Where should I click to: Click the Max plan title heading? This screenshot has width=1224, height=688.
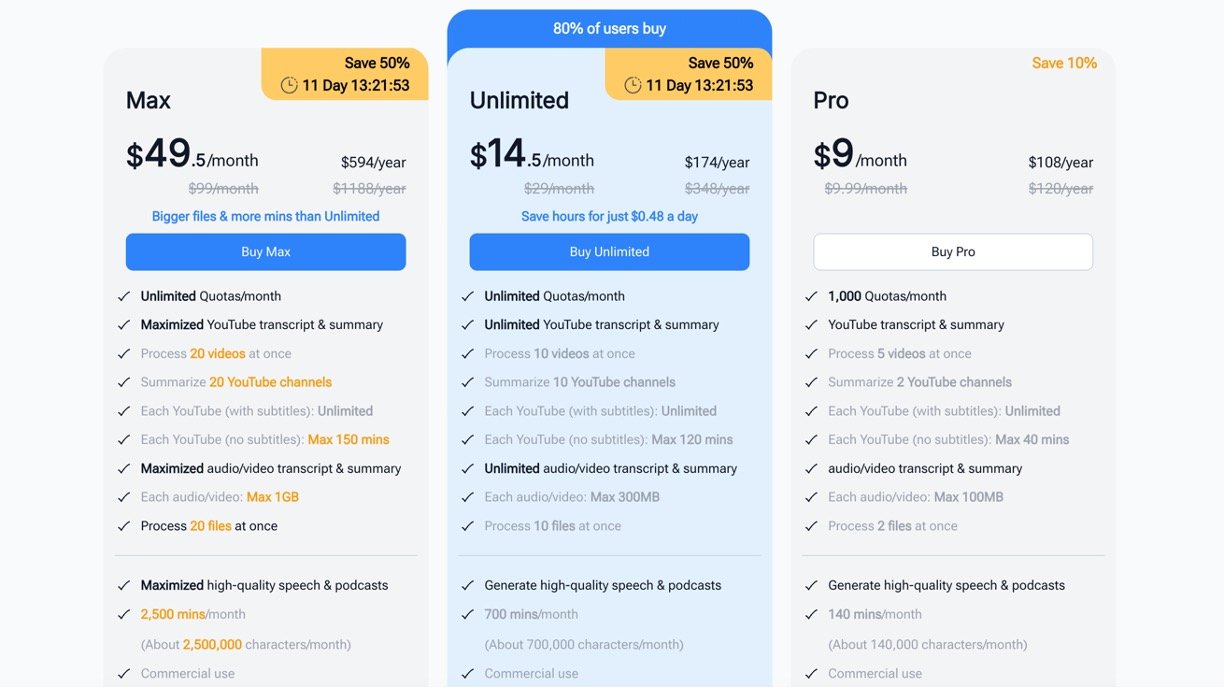(x=148, y=100)
